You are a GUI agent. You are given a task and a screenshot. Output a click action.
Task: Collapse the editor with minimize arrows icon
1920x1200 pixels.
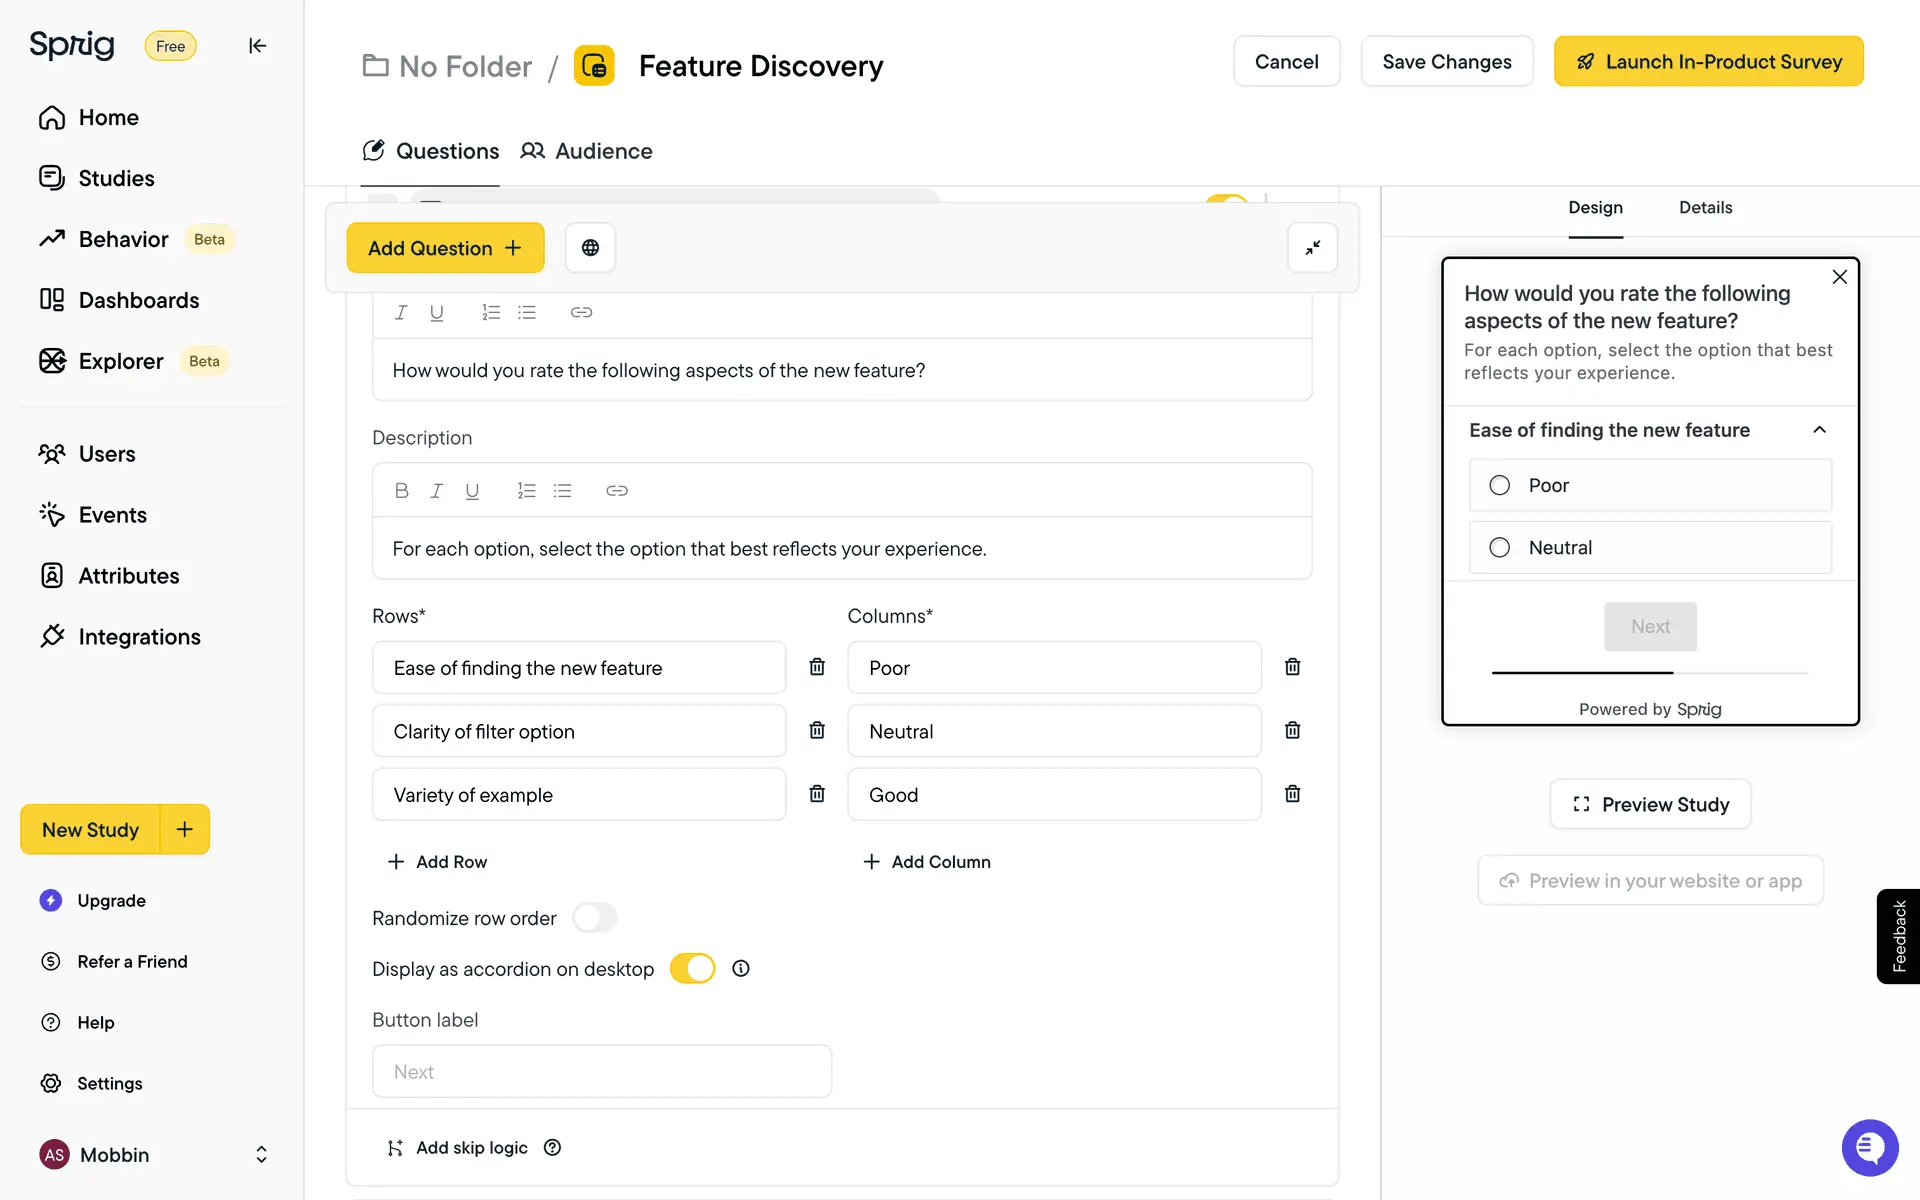(1312, 248)
